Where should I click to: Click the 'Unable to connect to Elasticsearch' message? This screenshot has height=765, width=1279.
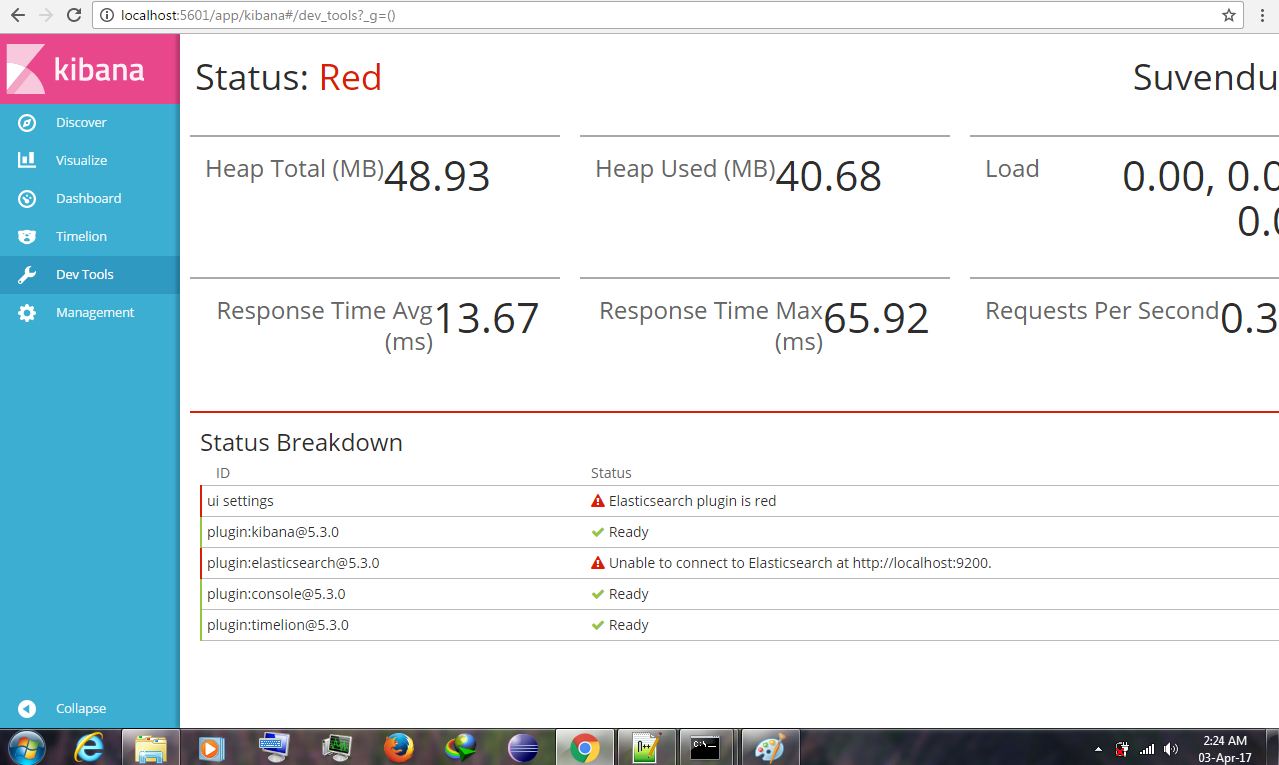800,563
